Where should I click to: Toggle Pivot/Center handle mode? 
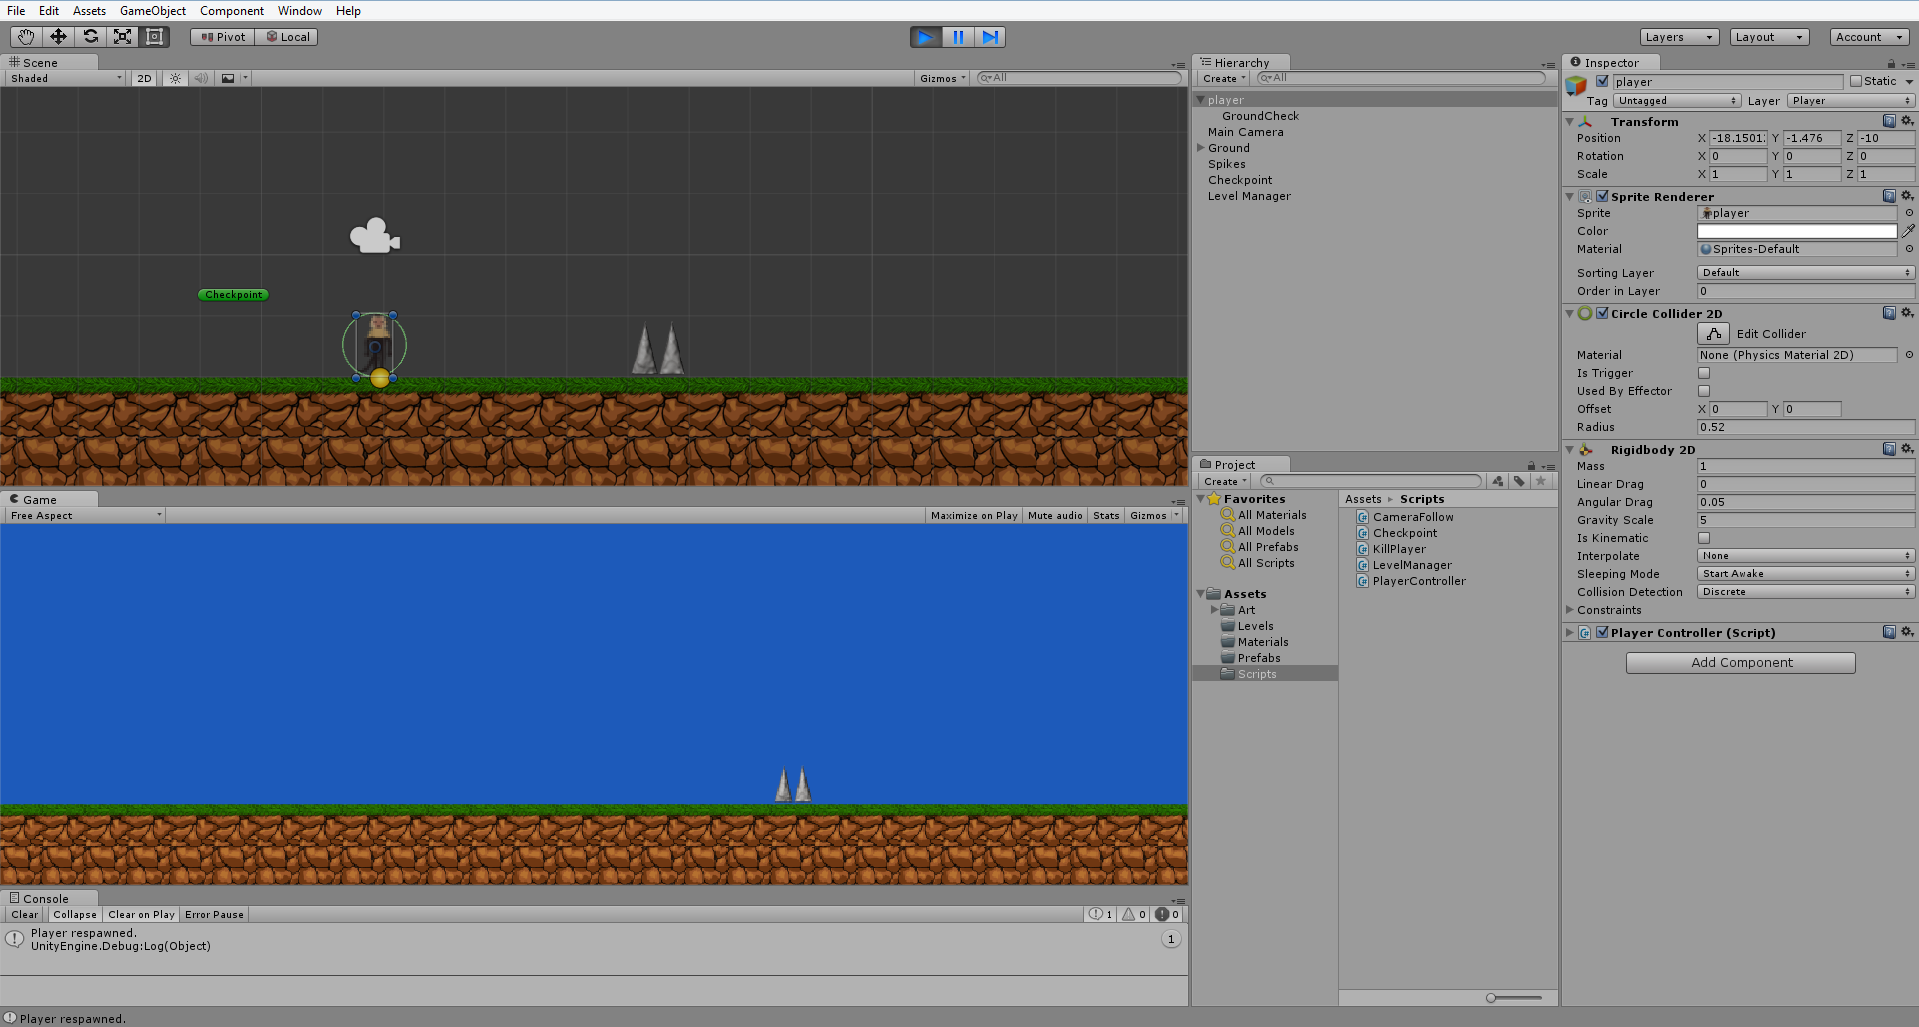coord(223,37)
